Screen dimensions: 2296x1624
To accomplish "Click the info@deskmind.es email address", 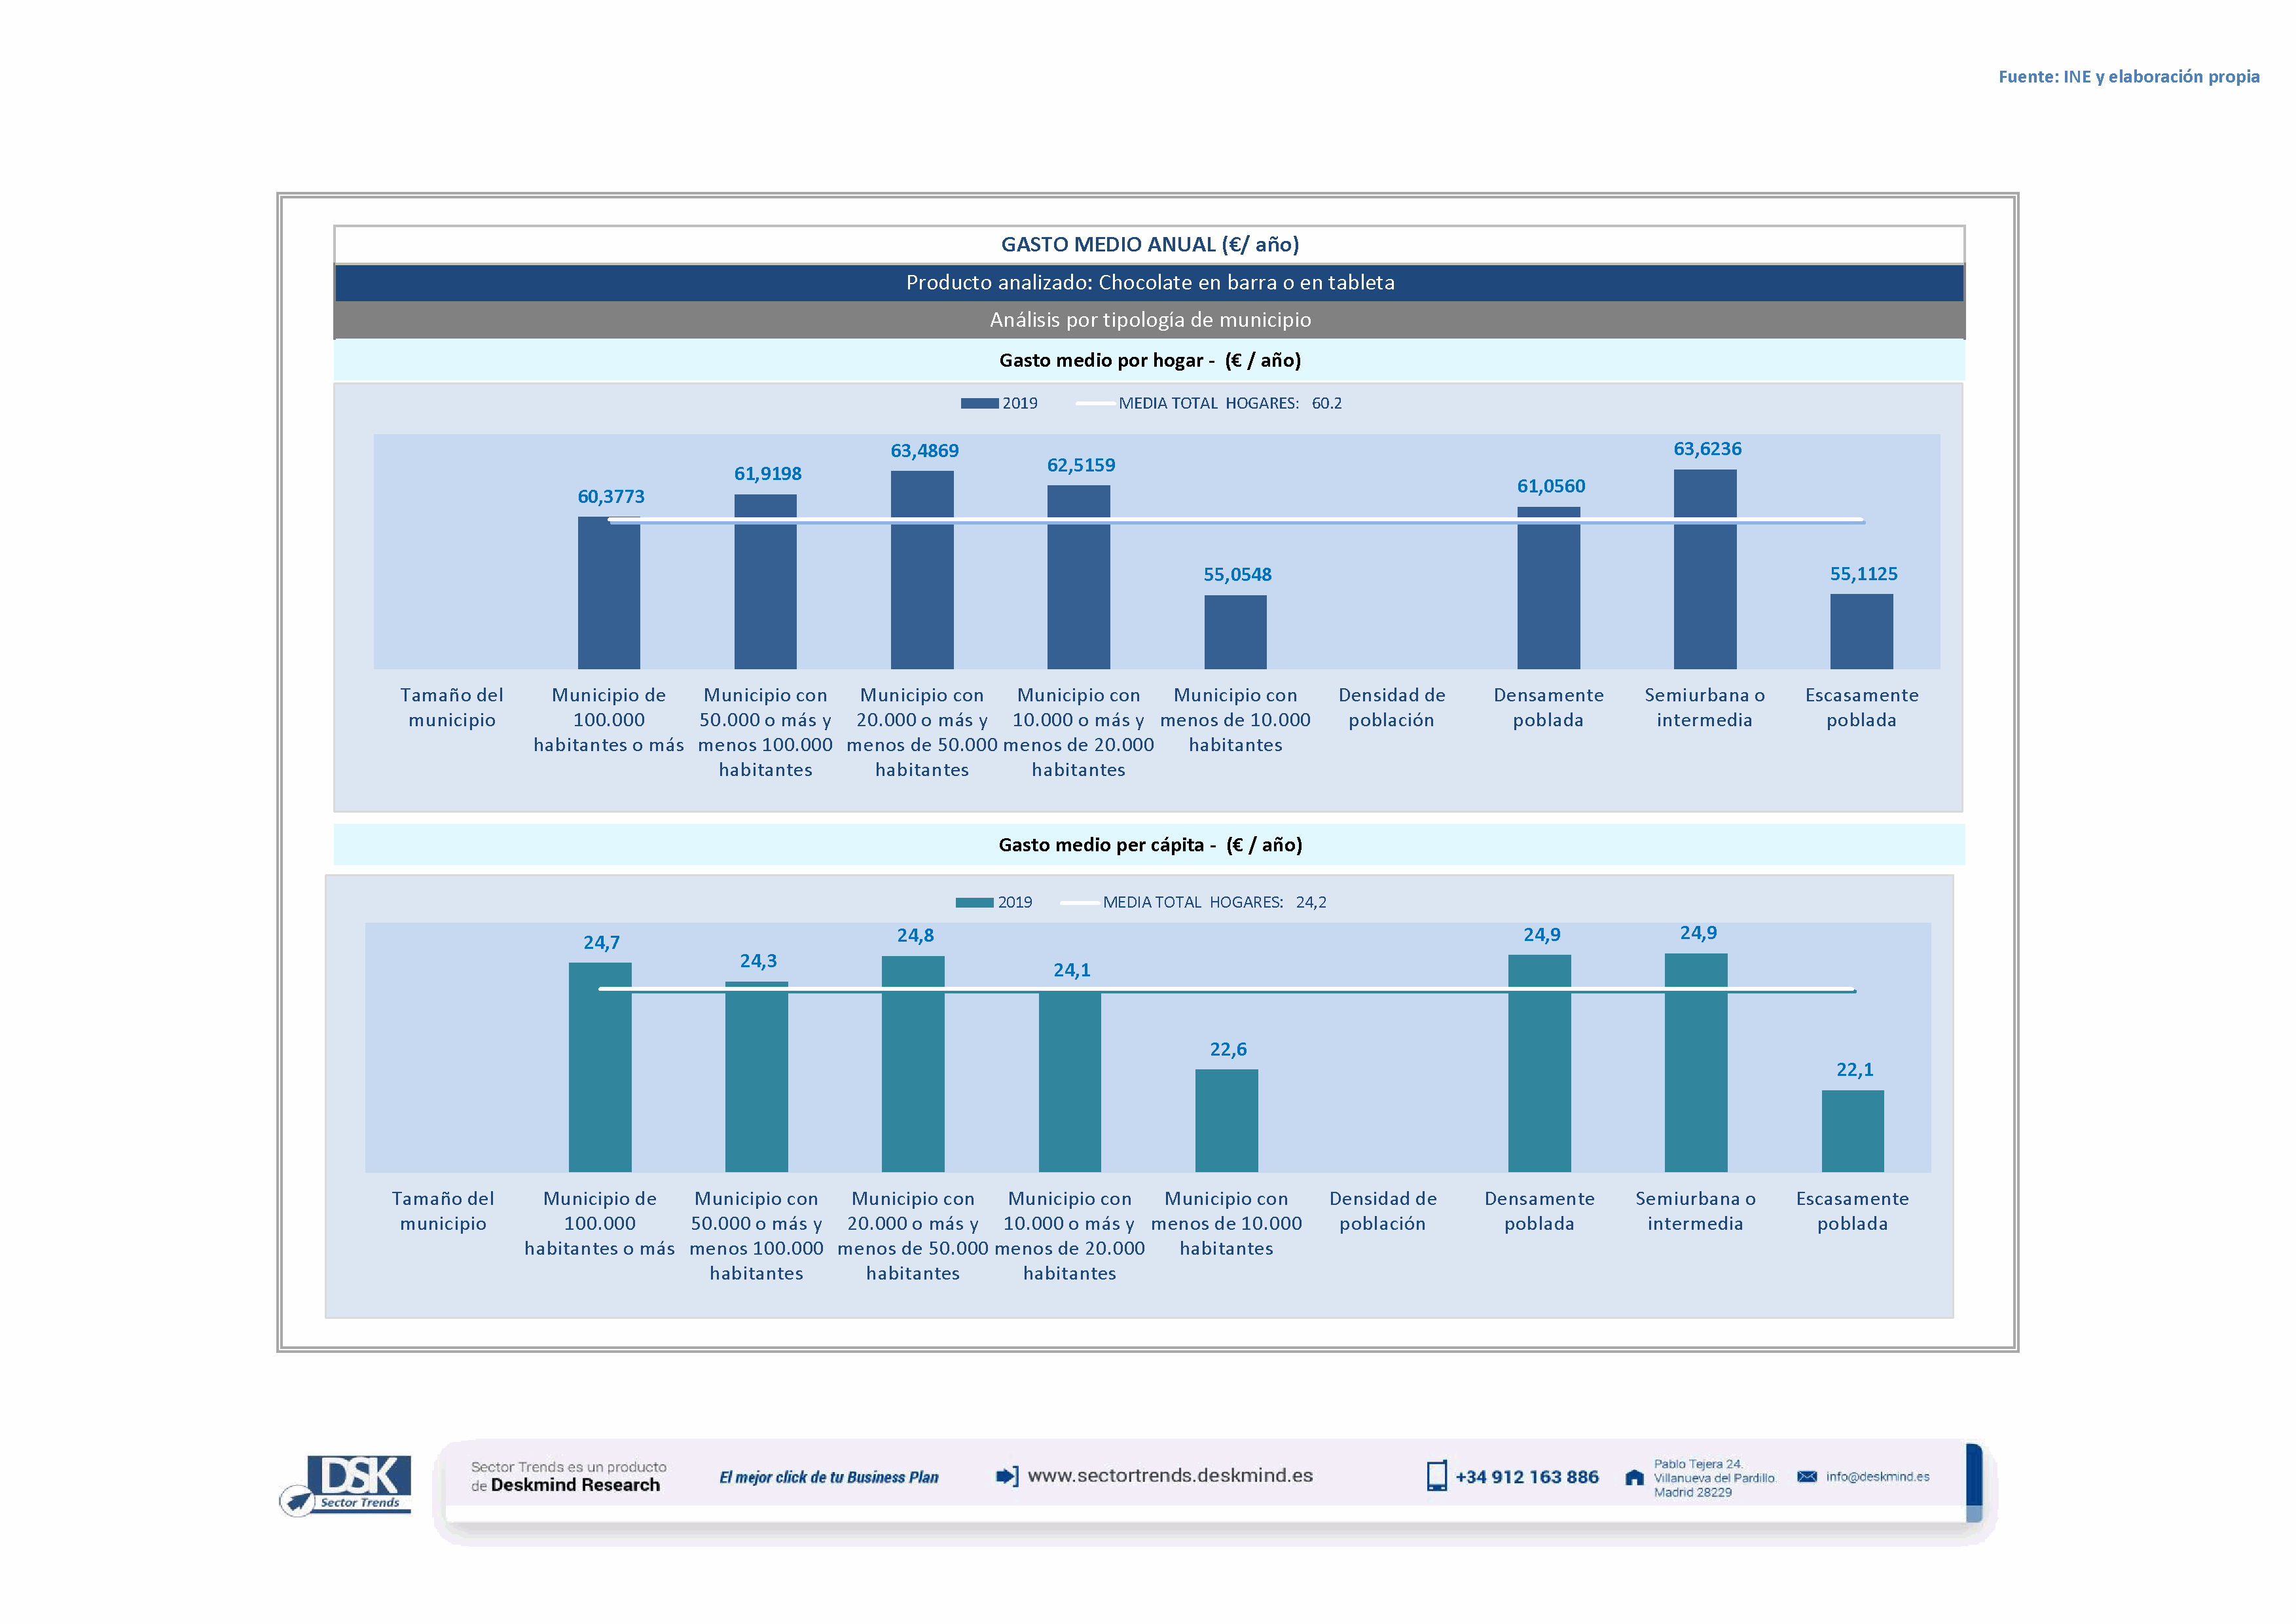I will pyautogui.click(x=1877, y=1477).
